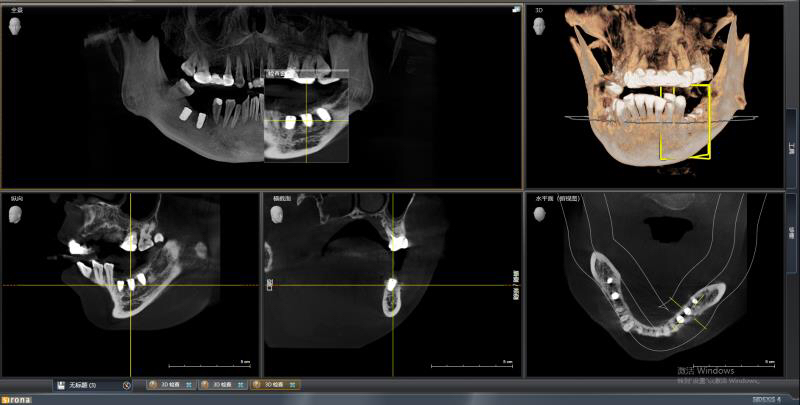Click the small marker on cross-section left edge
The width and height of the screenshot is (800, 405).
tap(270, 285)
